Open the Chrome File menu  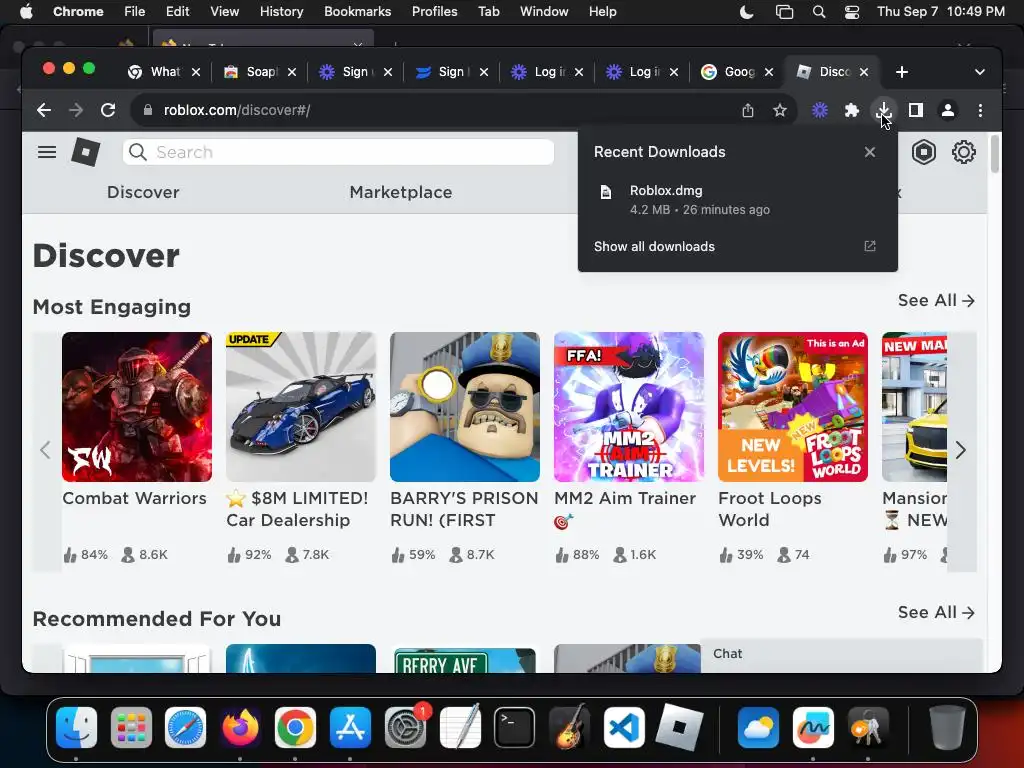[135, 12]
